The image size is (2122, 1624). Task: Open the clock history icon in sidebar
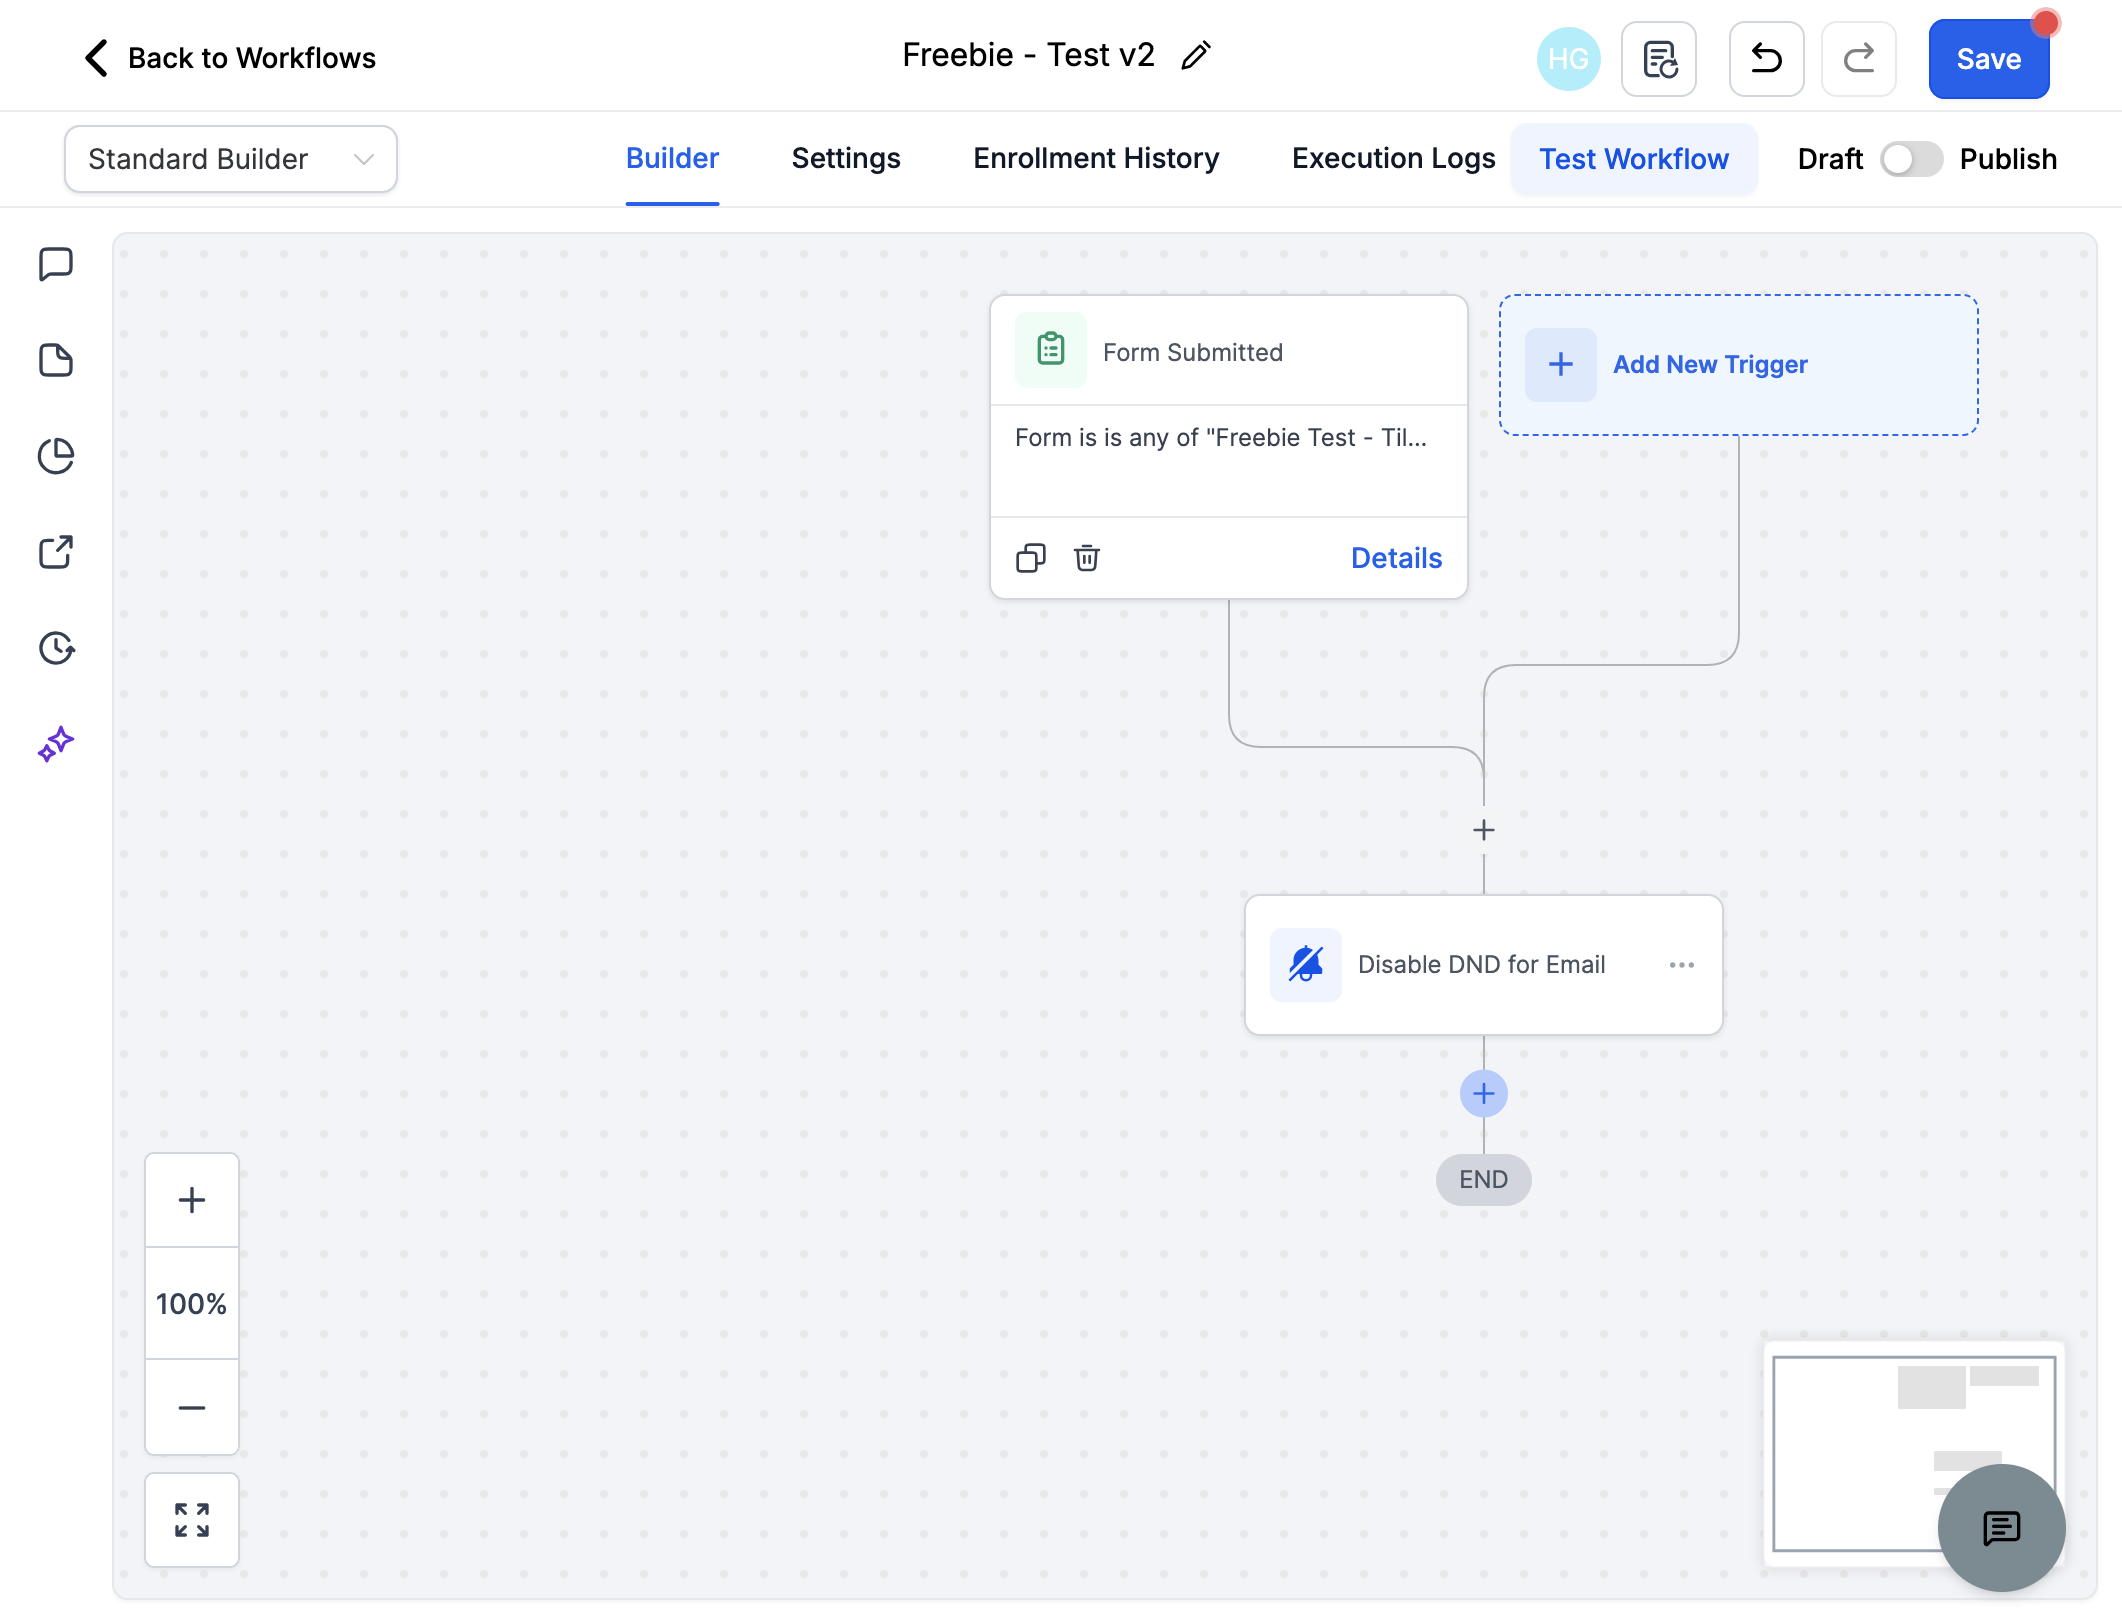(56, 648)
